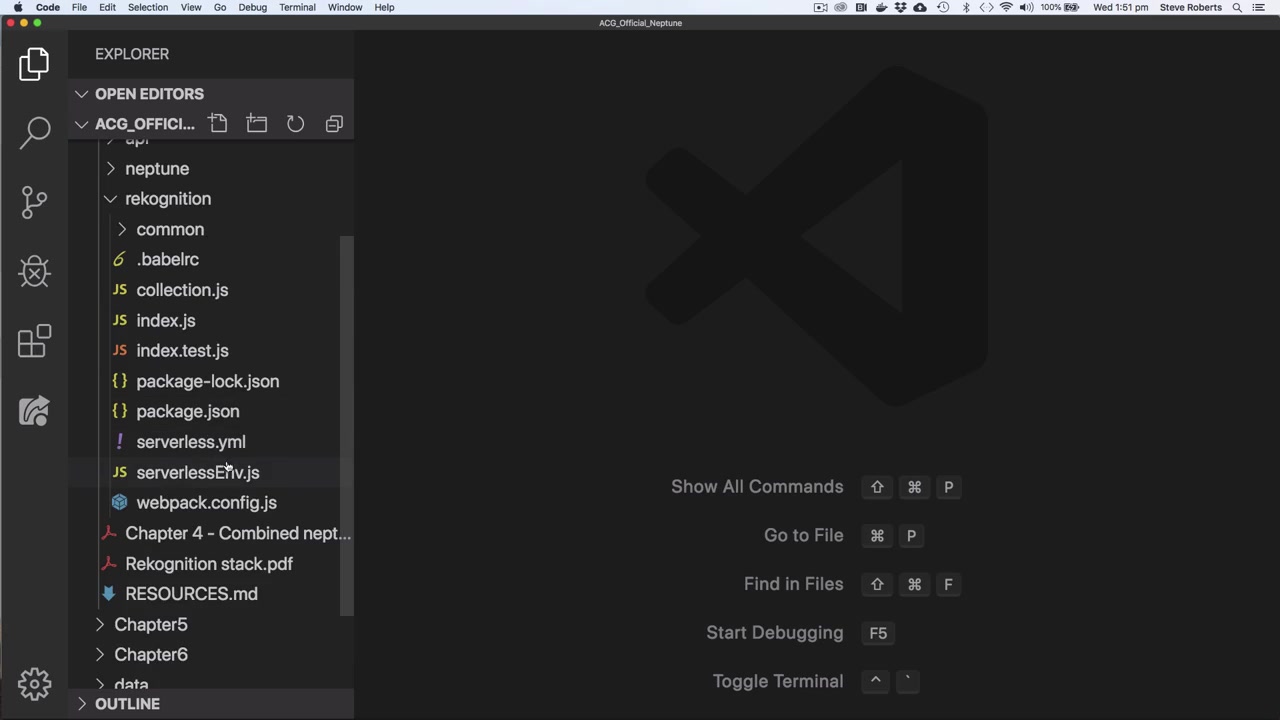This screenshot has width=1280, height=720.
Task: Open the custom extension icon below Extensions
Action: click(x=34, y=410)
